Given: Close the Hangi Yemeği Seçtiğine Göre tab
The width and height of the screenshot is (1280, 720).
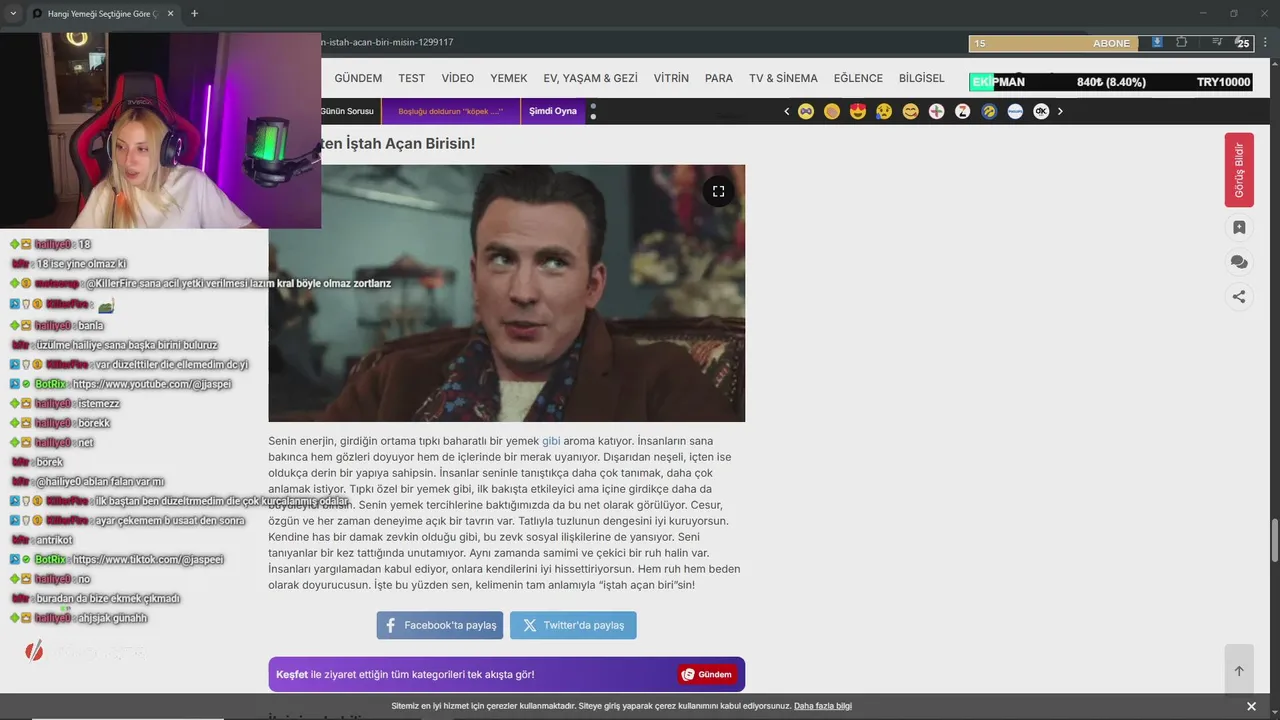Looking at the screenshot, I should tap(169, 14).
